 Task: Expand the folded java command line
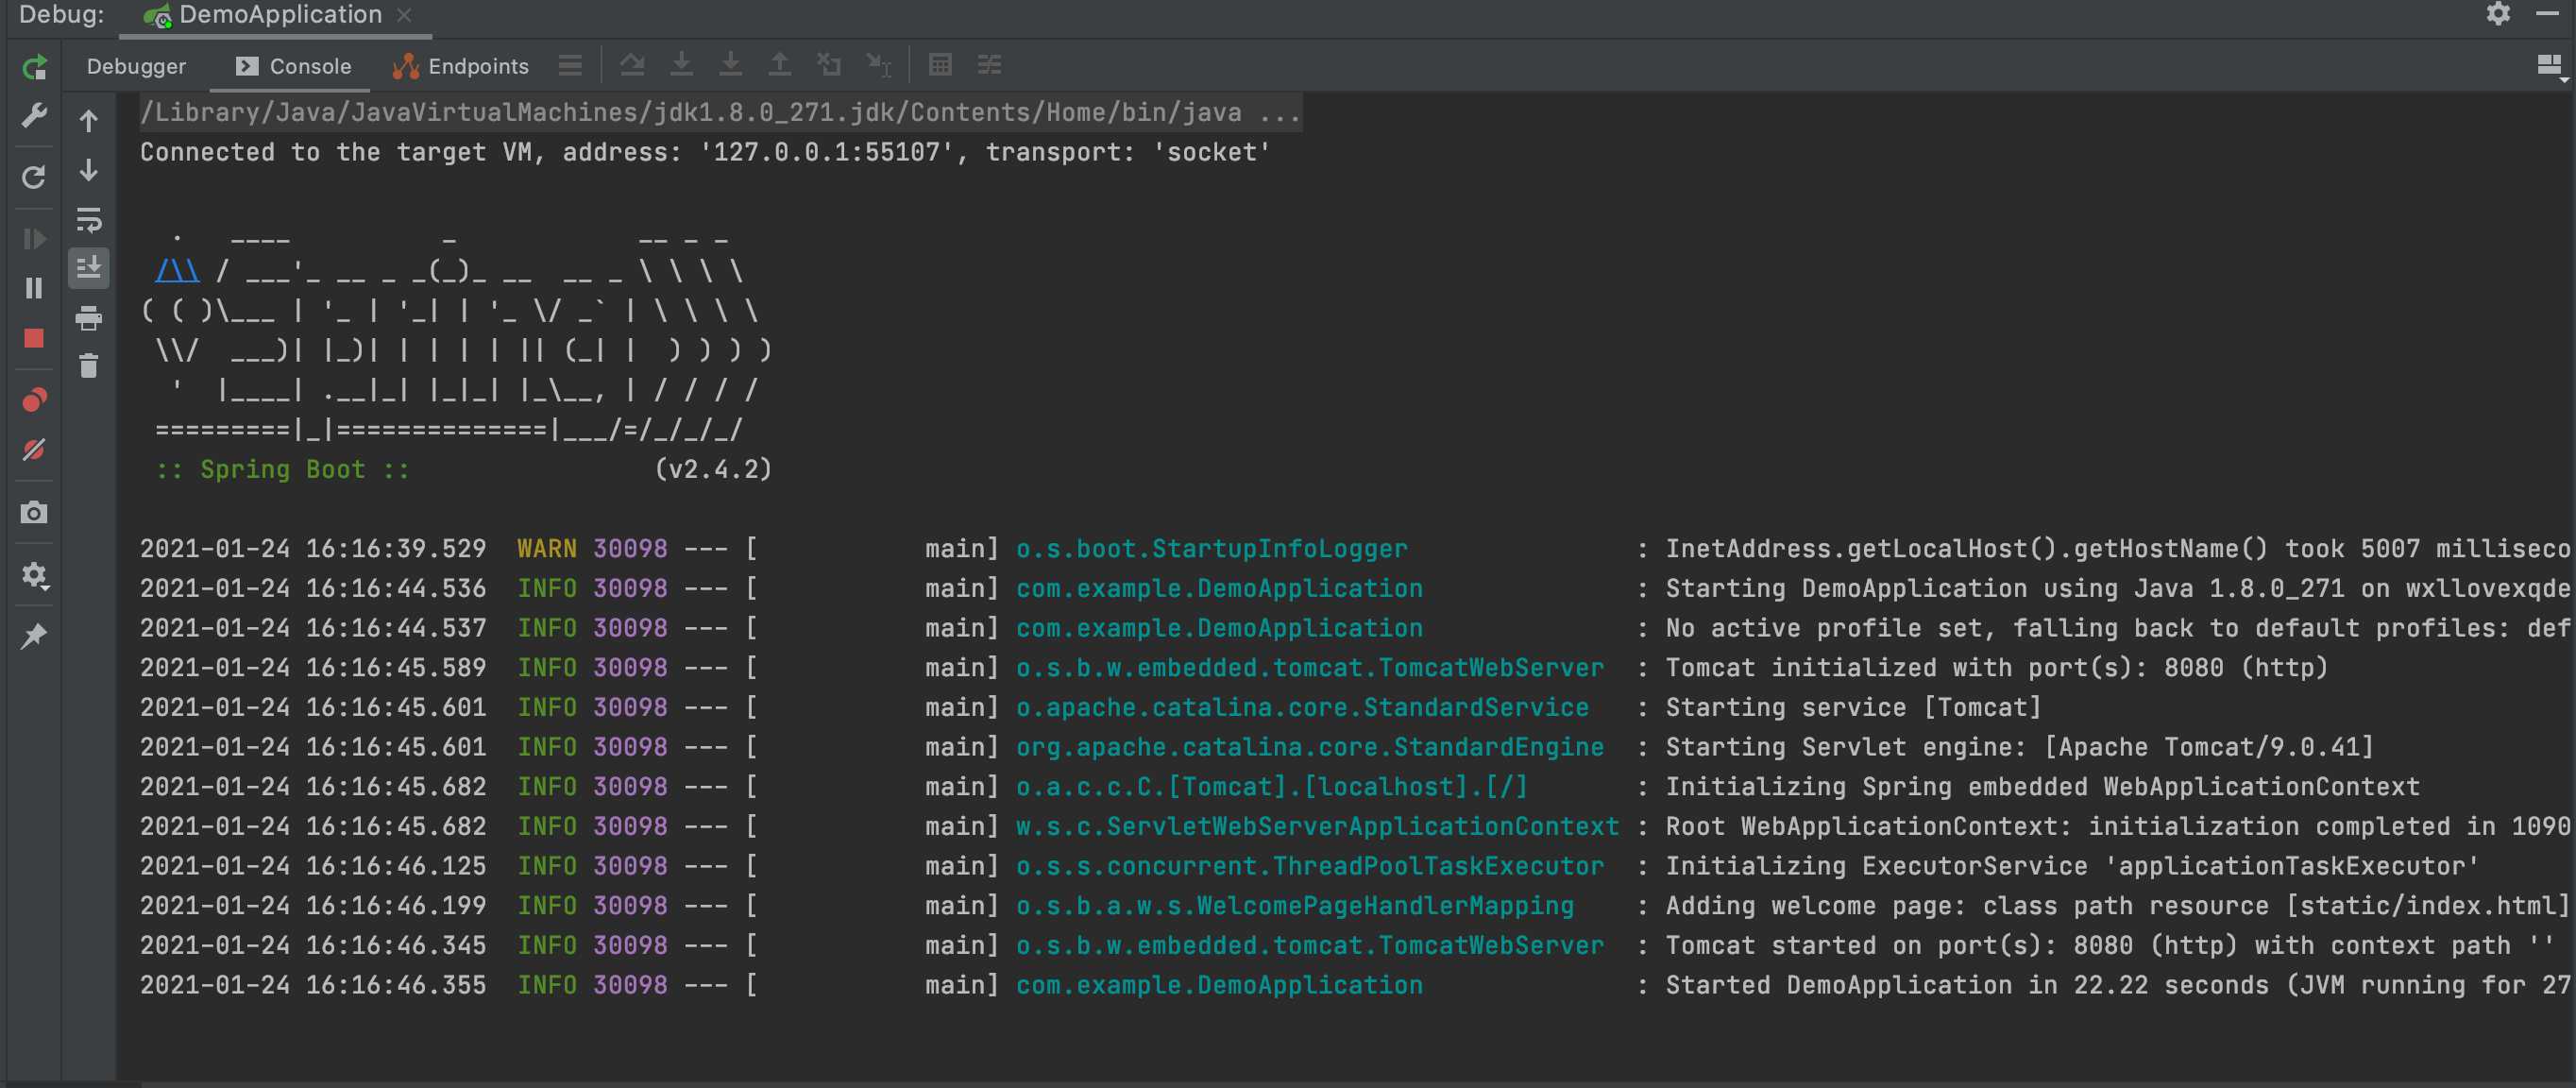click(x=1279, y=112)
